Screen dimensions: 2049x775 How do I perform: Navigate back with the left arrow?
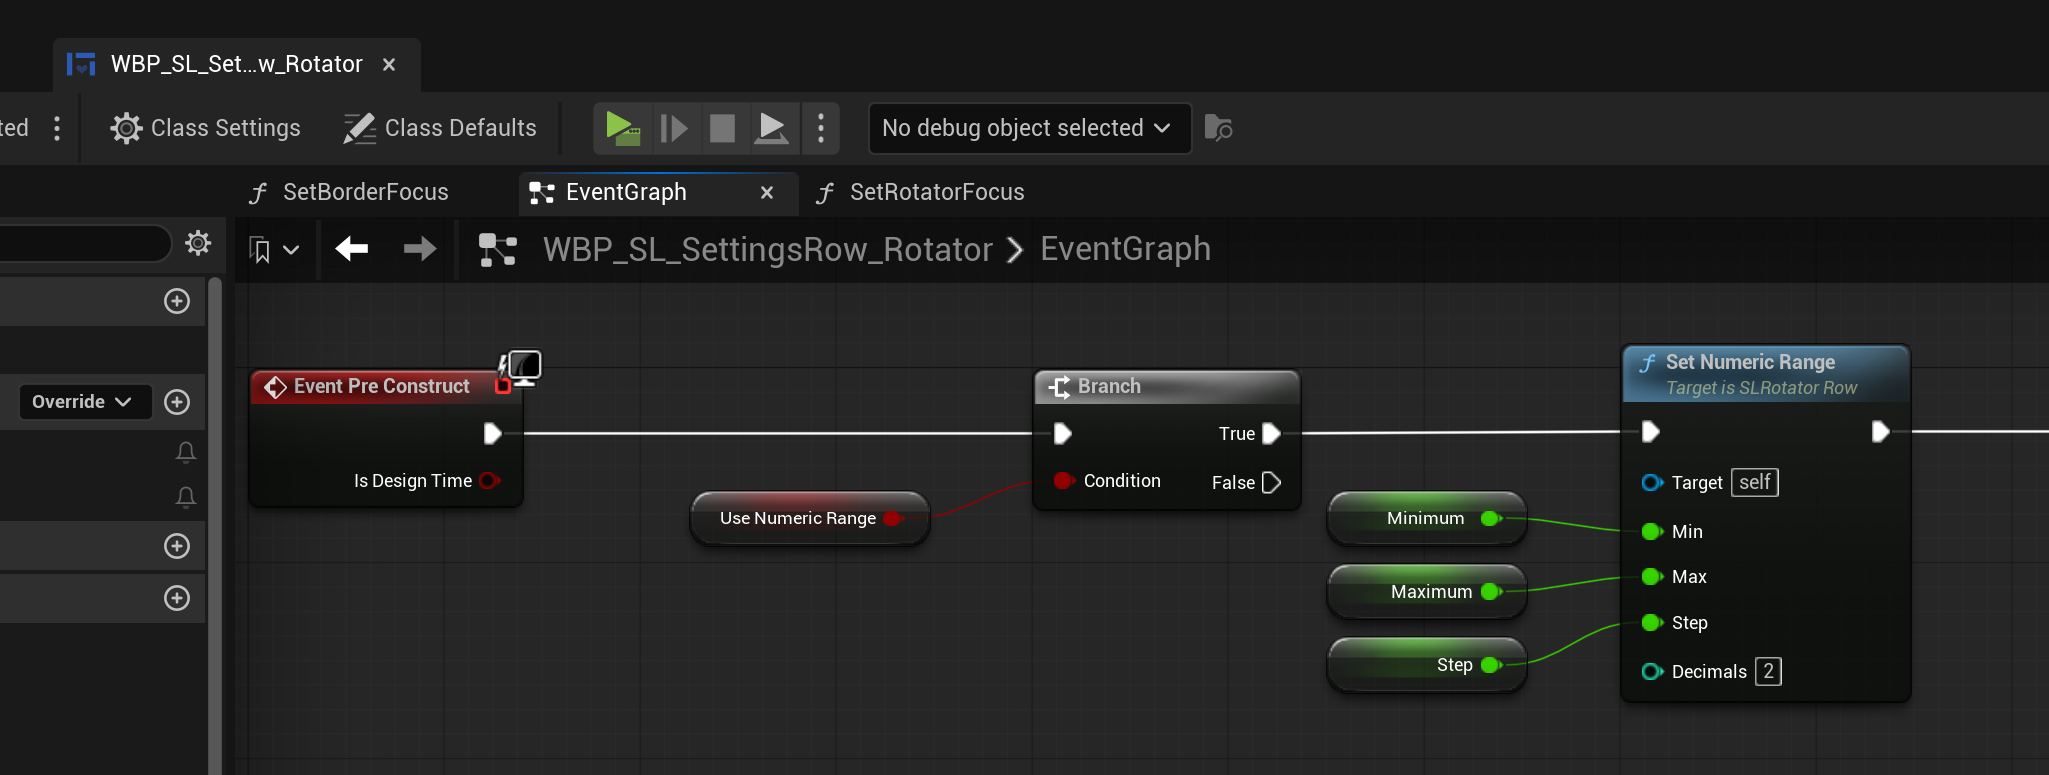click(x=352, y=249)
